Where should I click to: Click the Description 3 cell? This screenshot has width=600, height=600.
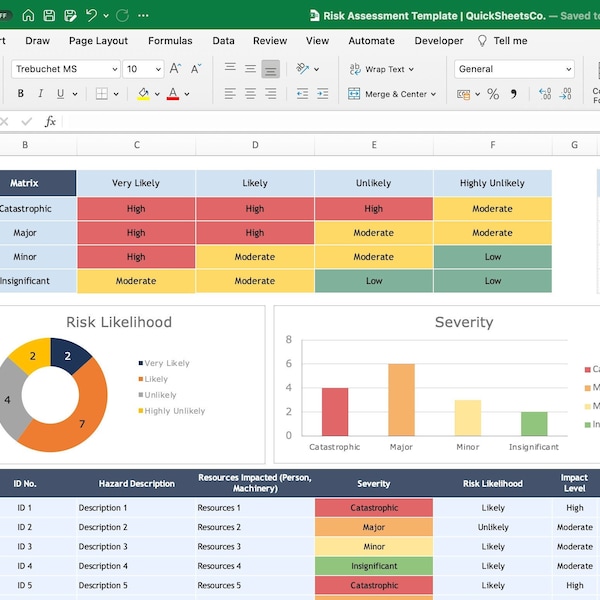point(136,546)
